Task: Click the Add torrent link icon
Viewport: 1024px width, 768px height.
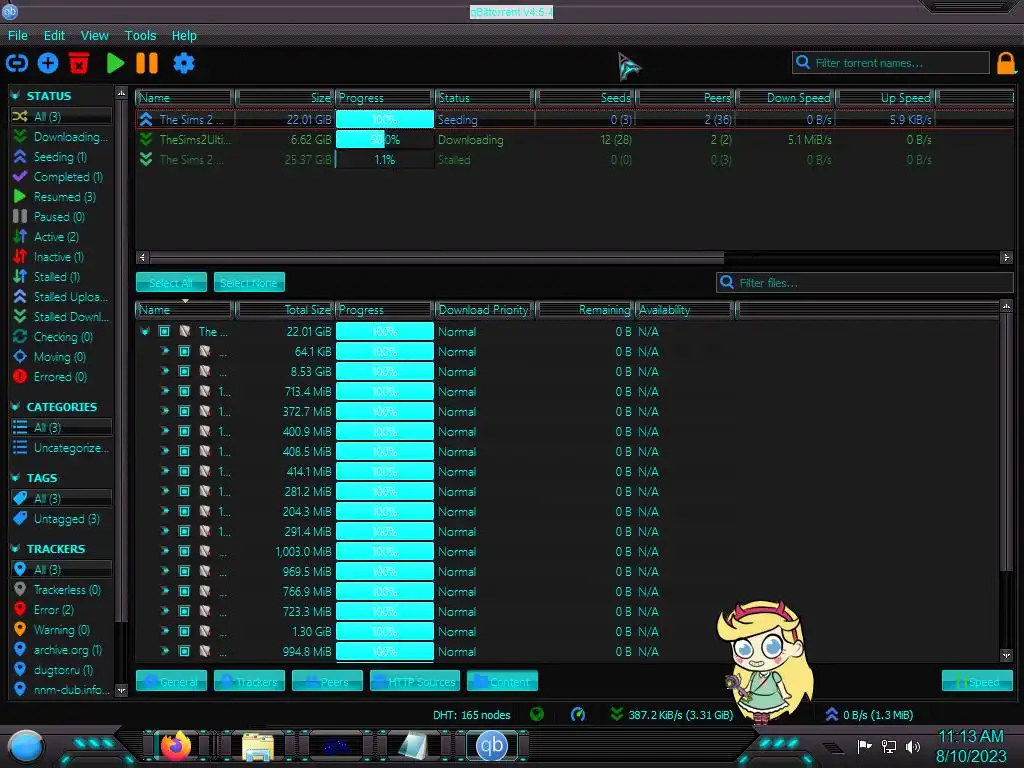Action: pos(17,63)
